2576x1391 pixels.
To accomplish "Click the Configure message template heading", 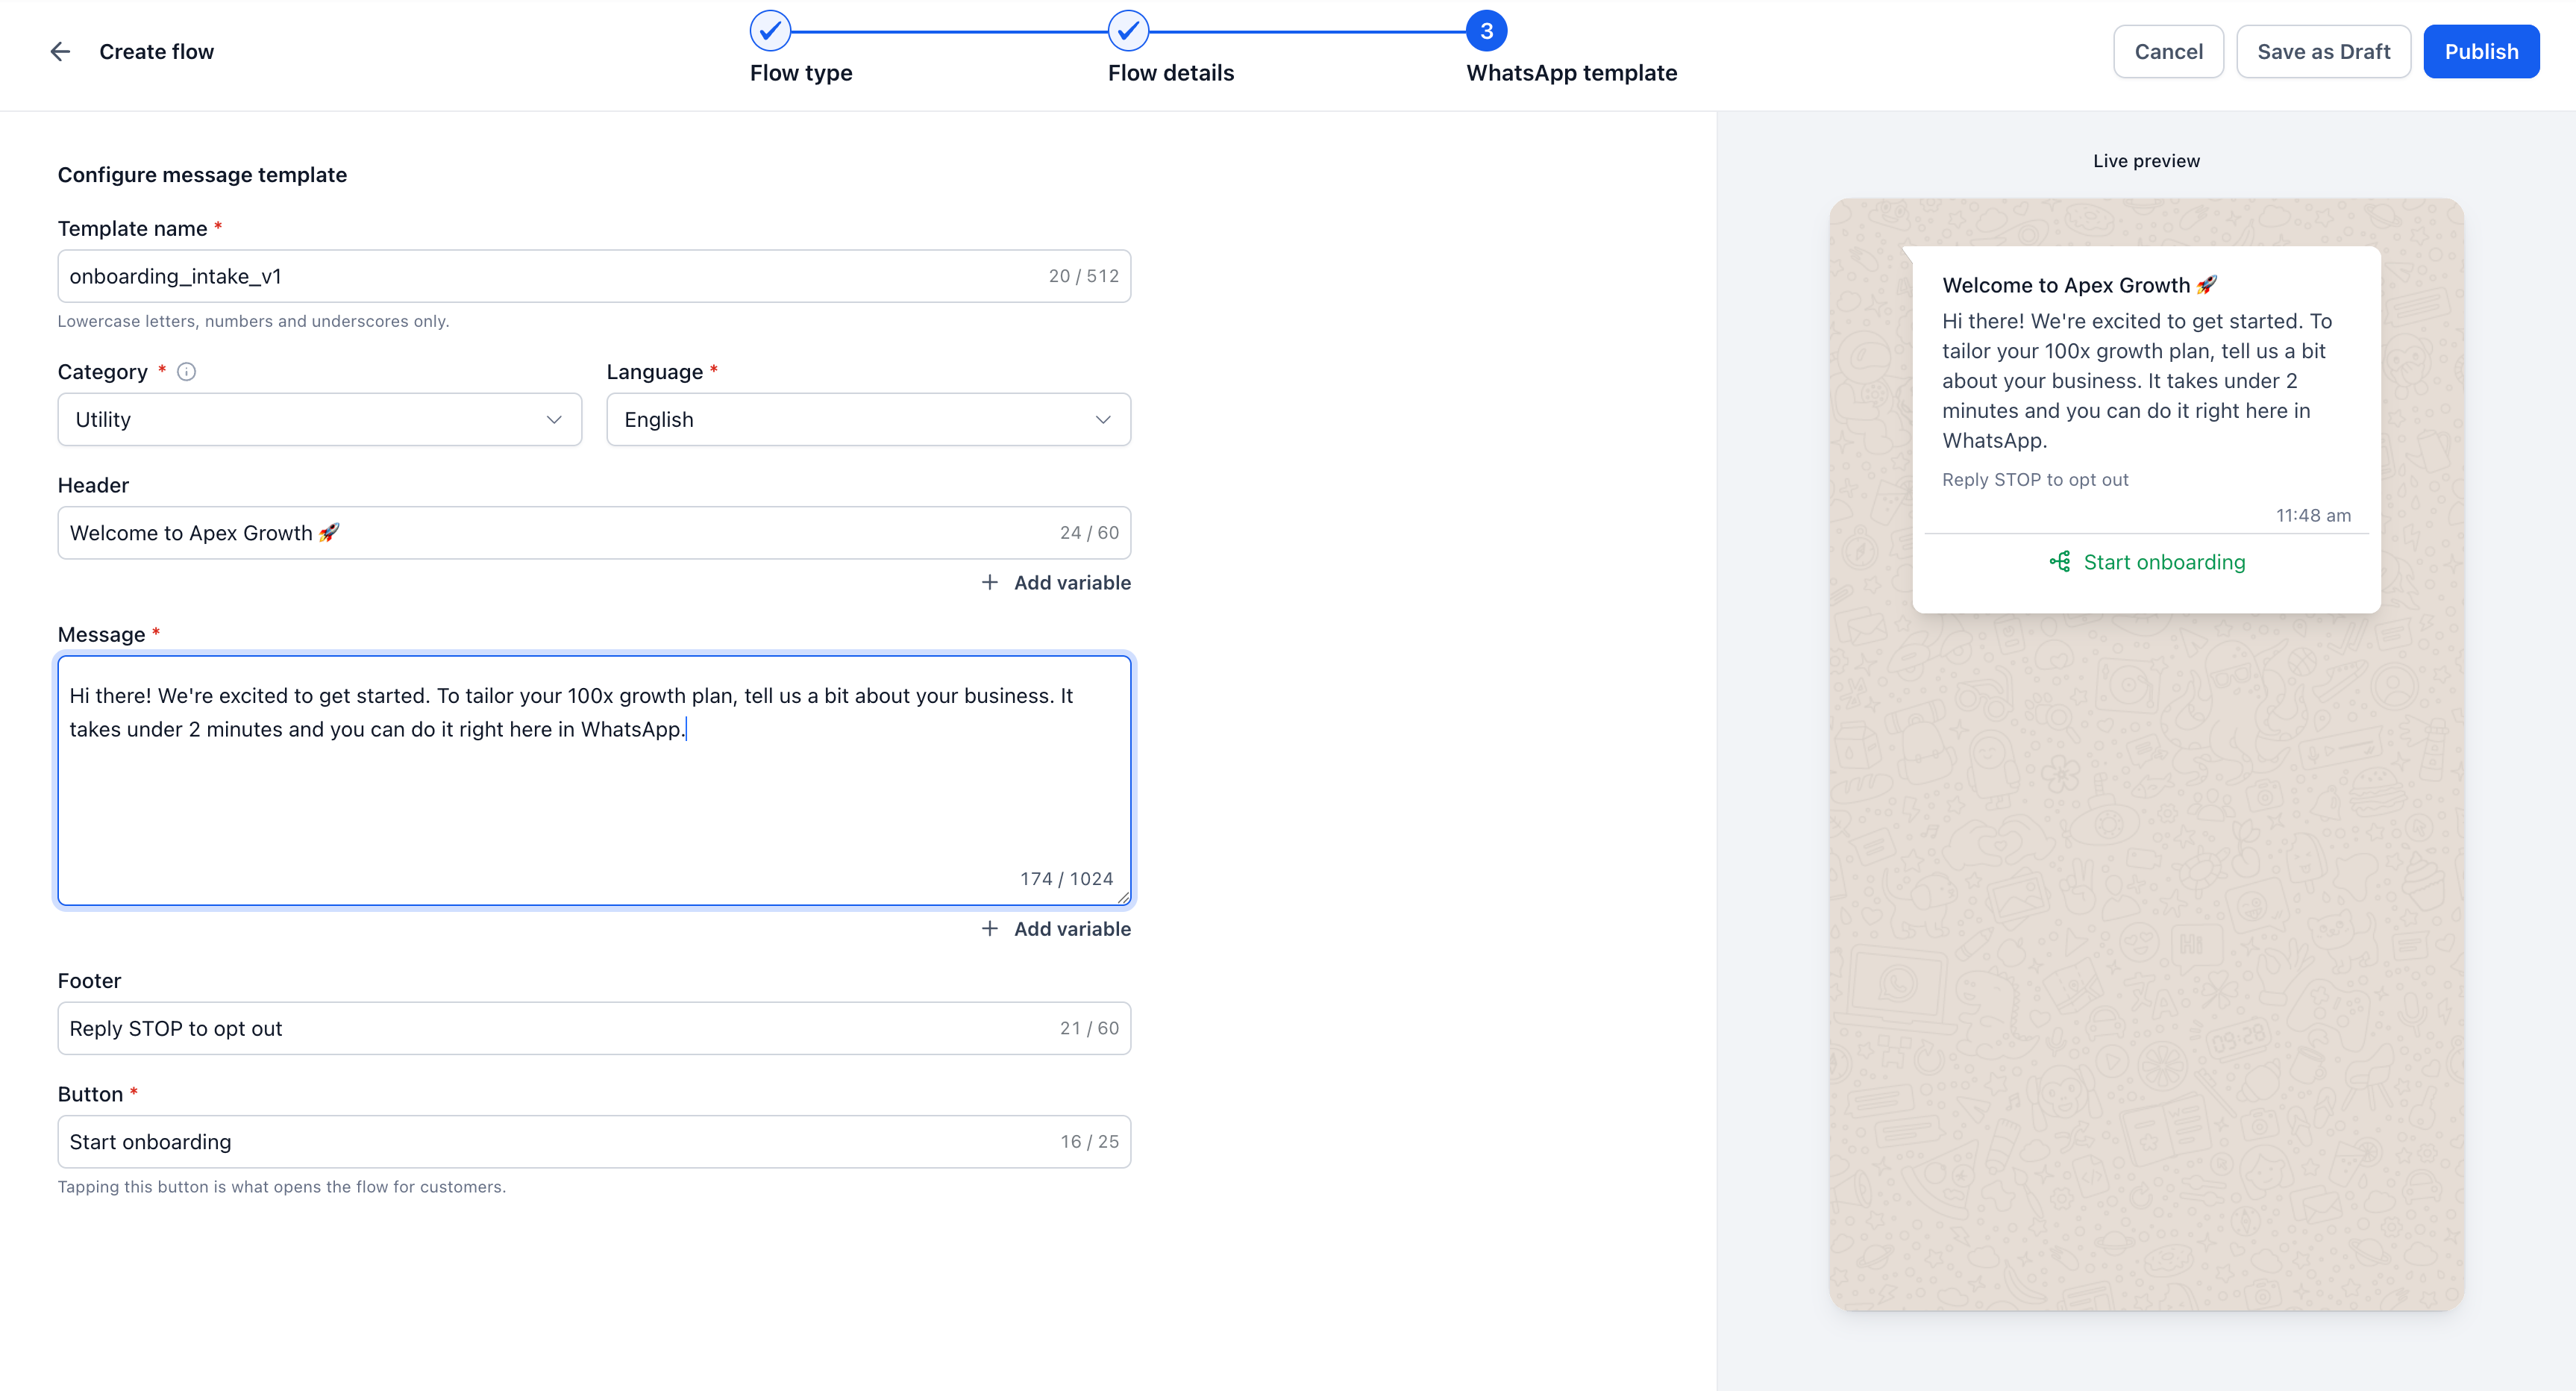I will pyautogui.click(x=202, y=175).
